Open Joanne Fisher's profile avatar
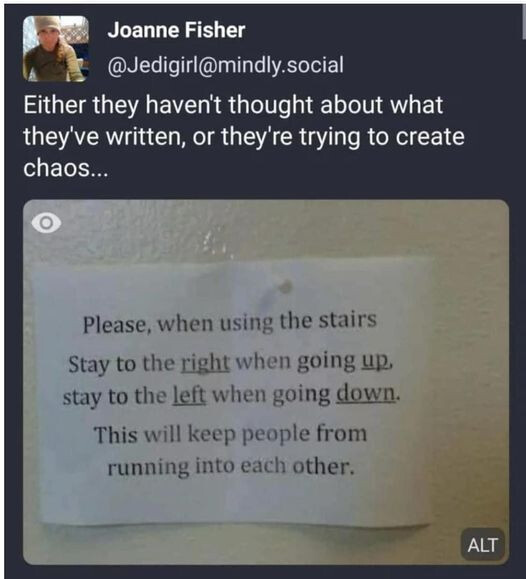The height and width of the screenshot is (579, 526). click(x=56, y=49)
